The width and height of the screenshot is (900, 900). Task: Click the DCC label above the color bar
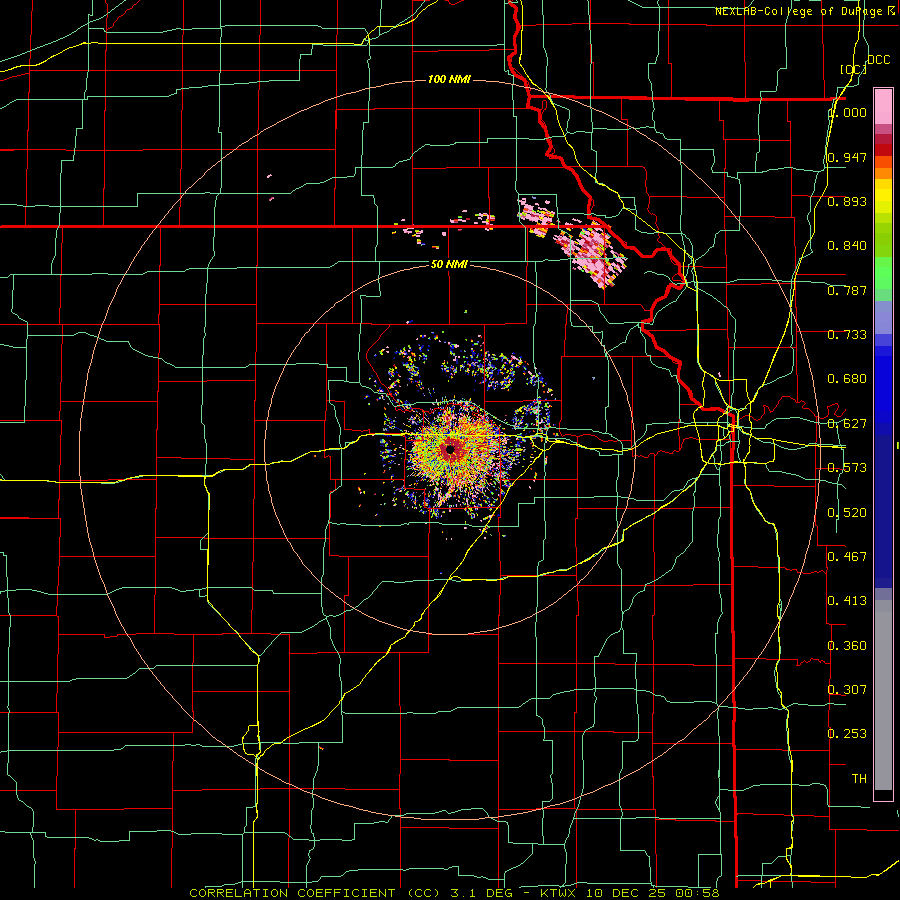pyautogui.click(x=879, y=60)
